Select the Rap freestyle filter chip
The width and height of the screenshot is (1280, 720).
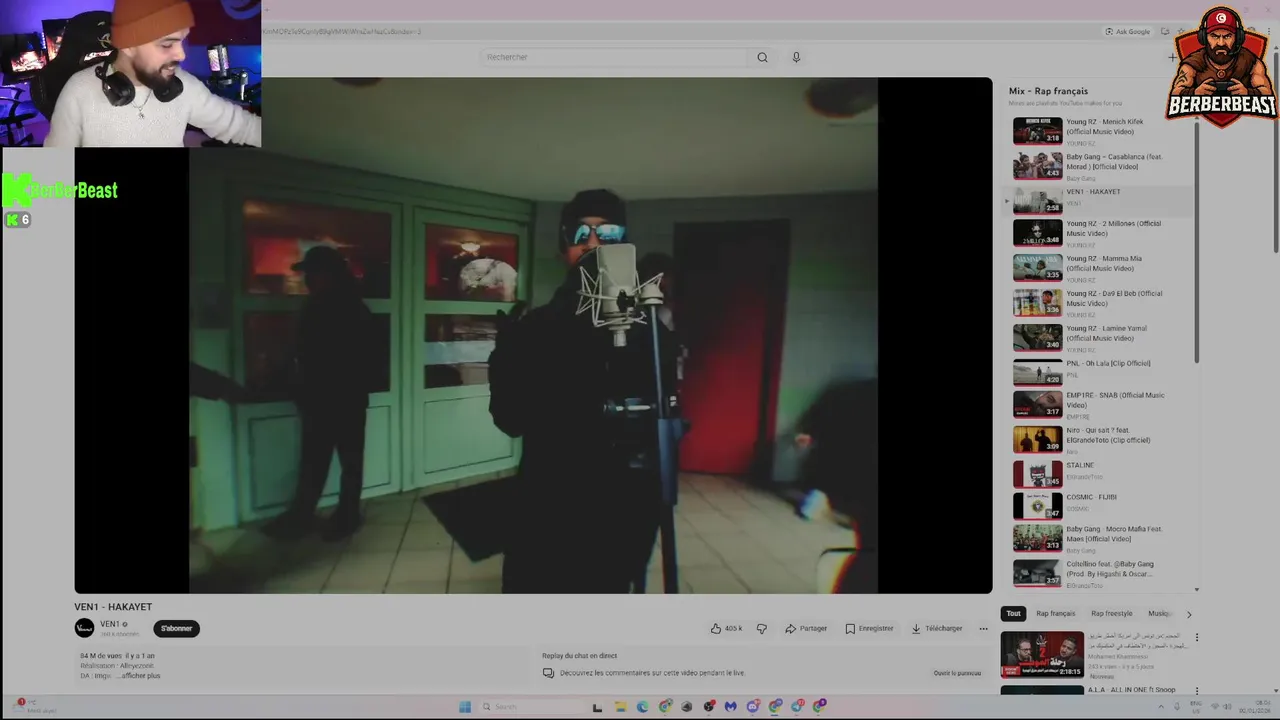(x=1111, y=613)
